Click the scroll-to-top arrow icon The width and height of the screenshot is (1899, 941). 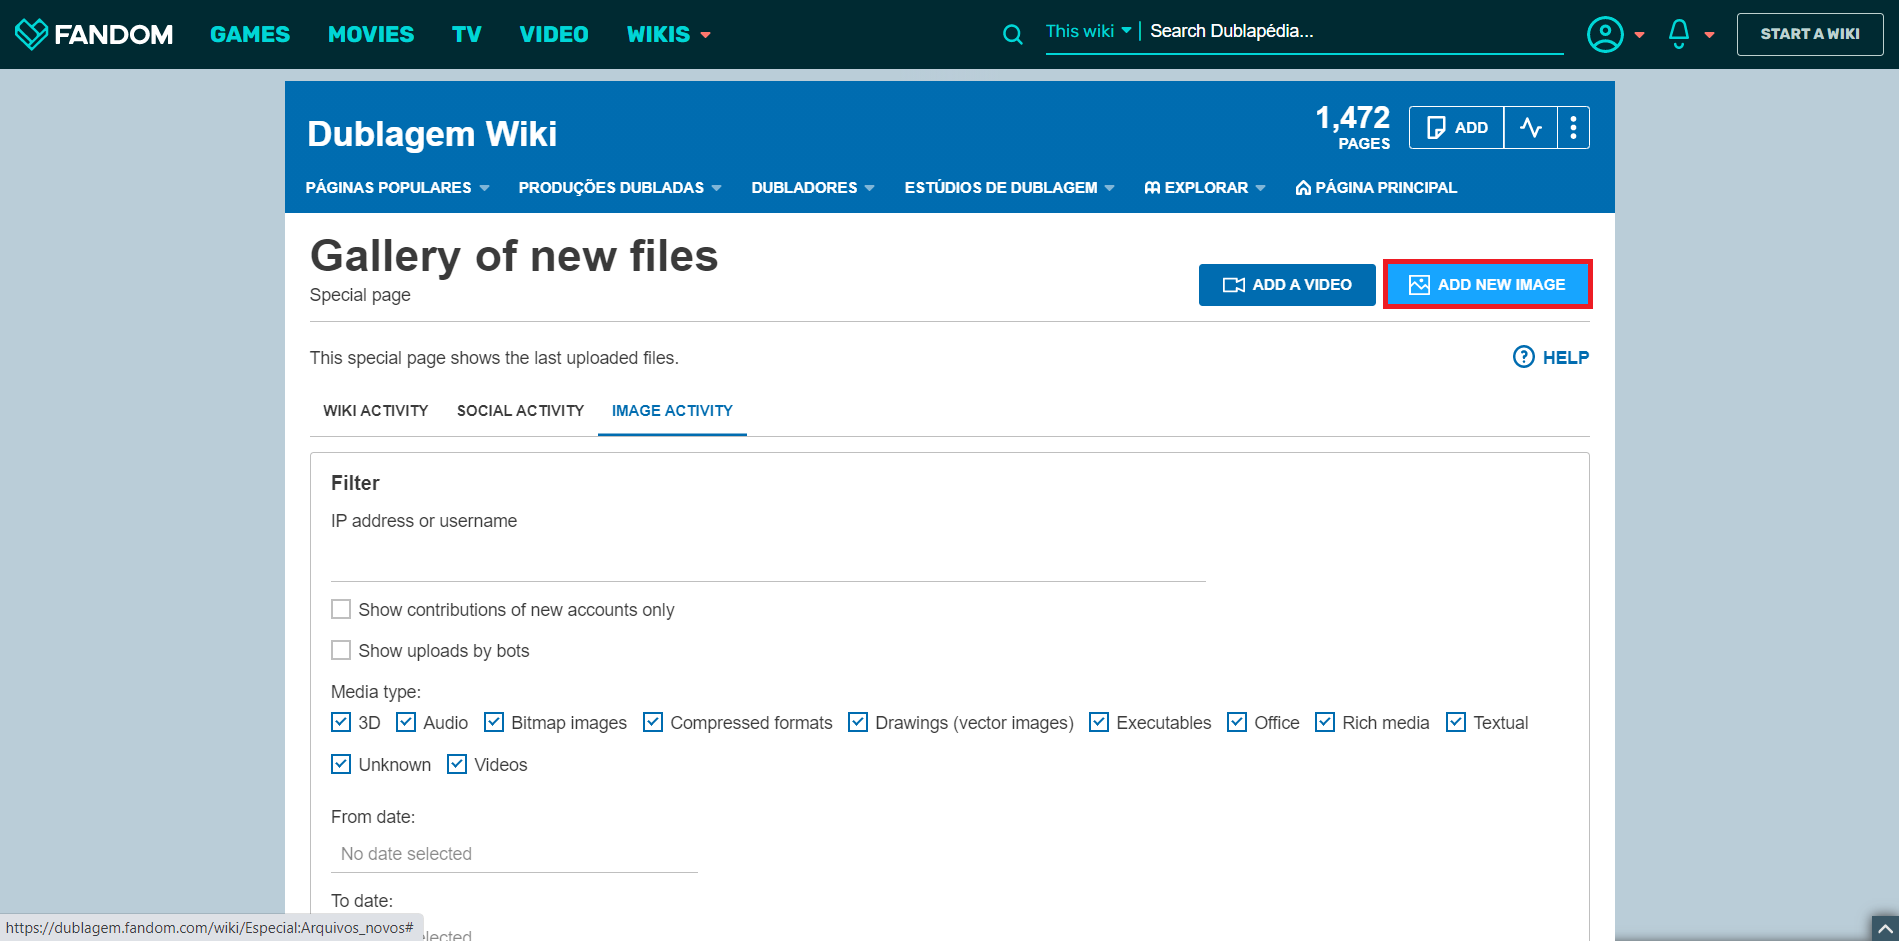(1884, 928)
